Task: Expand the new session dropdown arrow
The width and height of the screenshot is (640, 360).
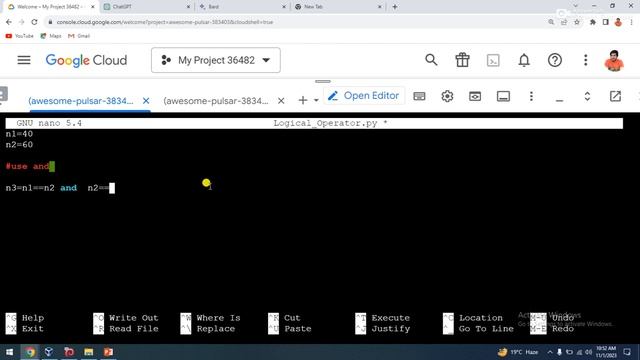Action: click(316, 100)
